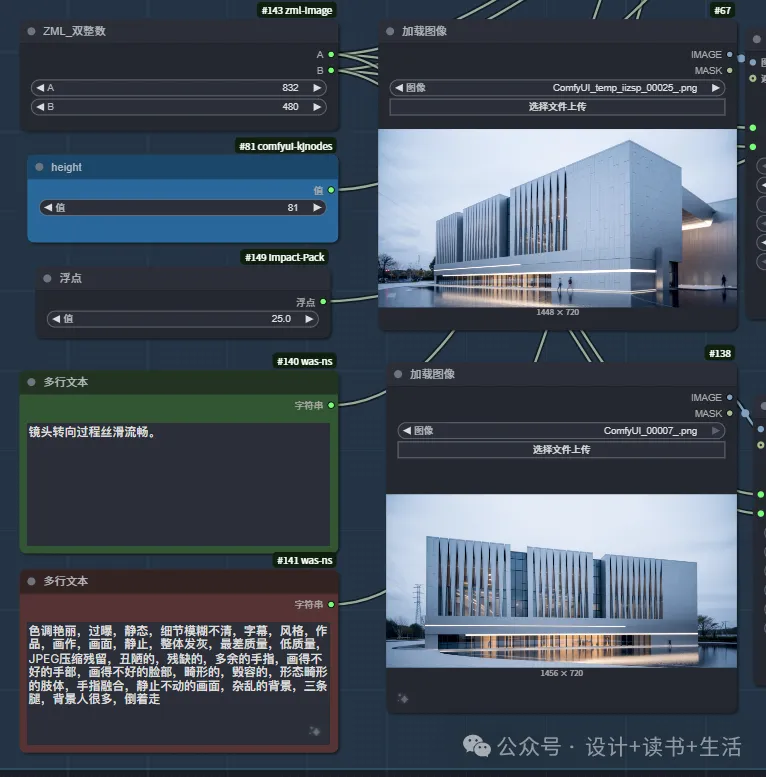Click the 字符串 output of red text node
The image size is (766, 777).
coord(331,604)
